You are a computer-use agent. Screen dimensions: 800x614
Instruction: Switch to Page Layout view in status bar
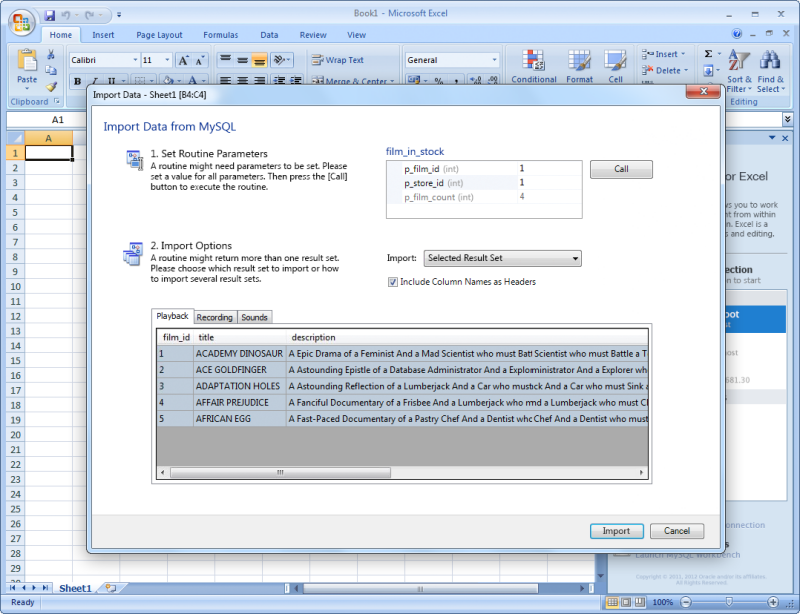point(626,602)
